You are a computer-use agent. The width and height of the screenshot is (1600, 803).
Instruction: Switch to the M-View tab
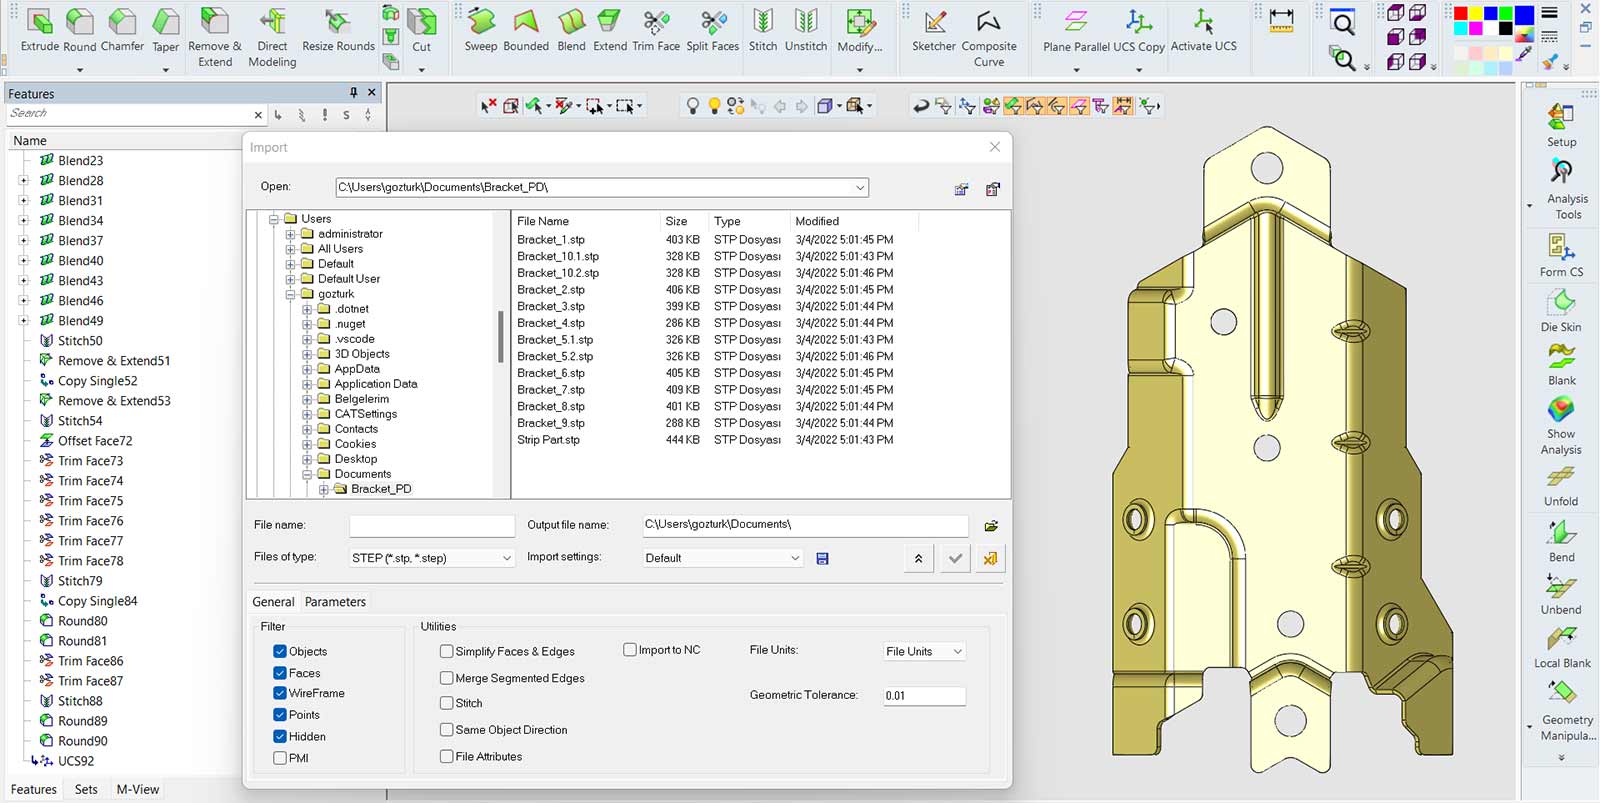(x=138, y=789)
